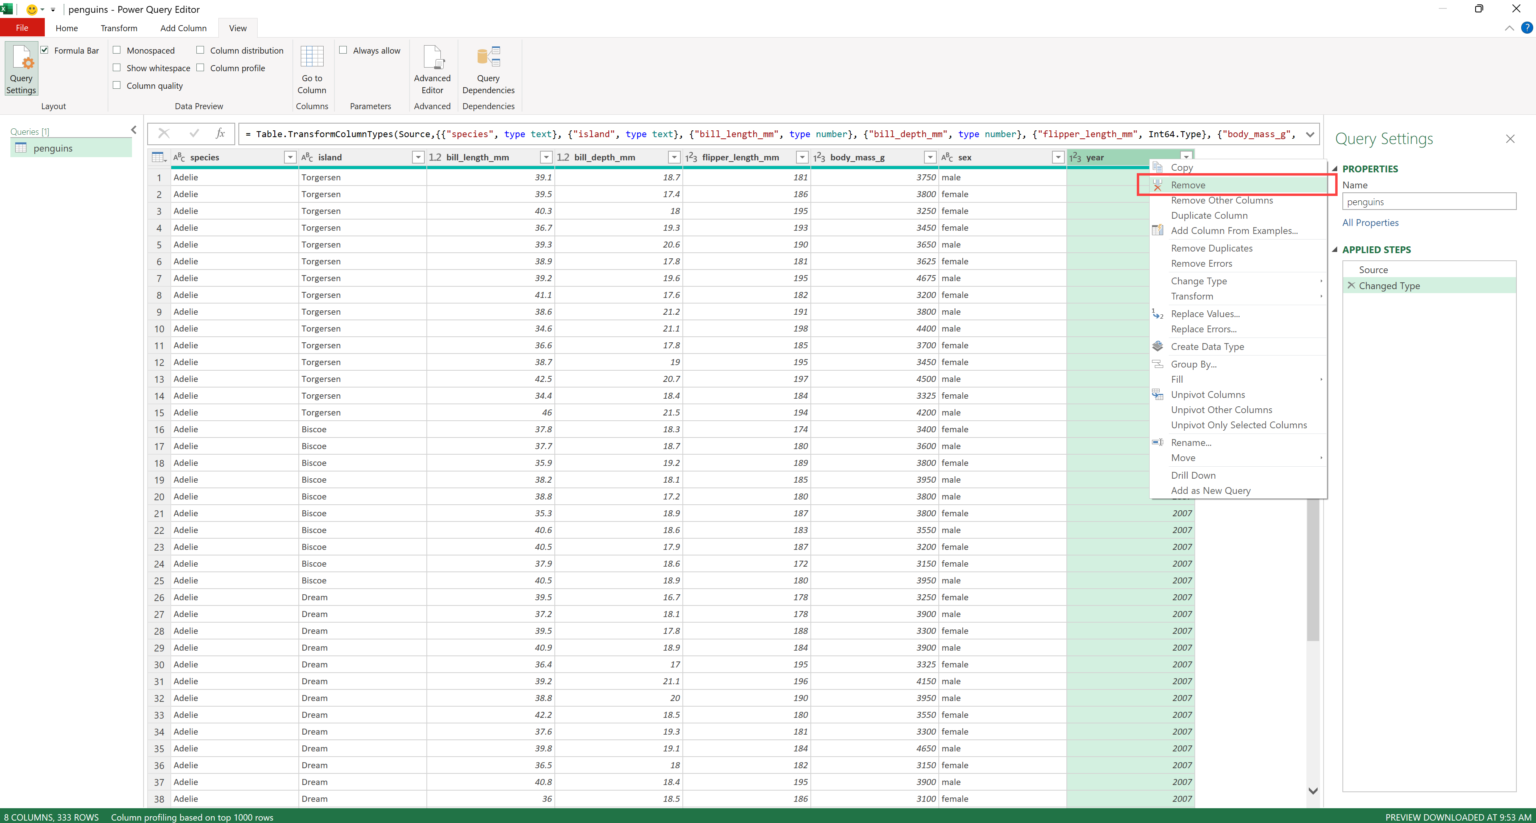Viewport: 1536px width, 823px height.
Task: Open the All Properties link
Action: click(1370, 223)
